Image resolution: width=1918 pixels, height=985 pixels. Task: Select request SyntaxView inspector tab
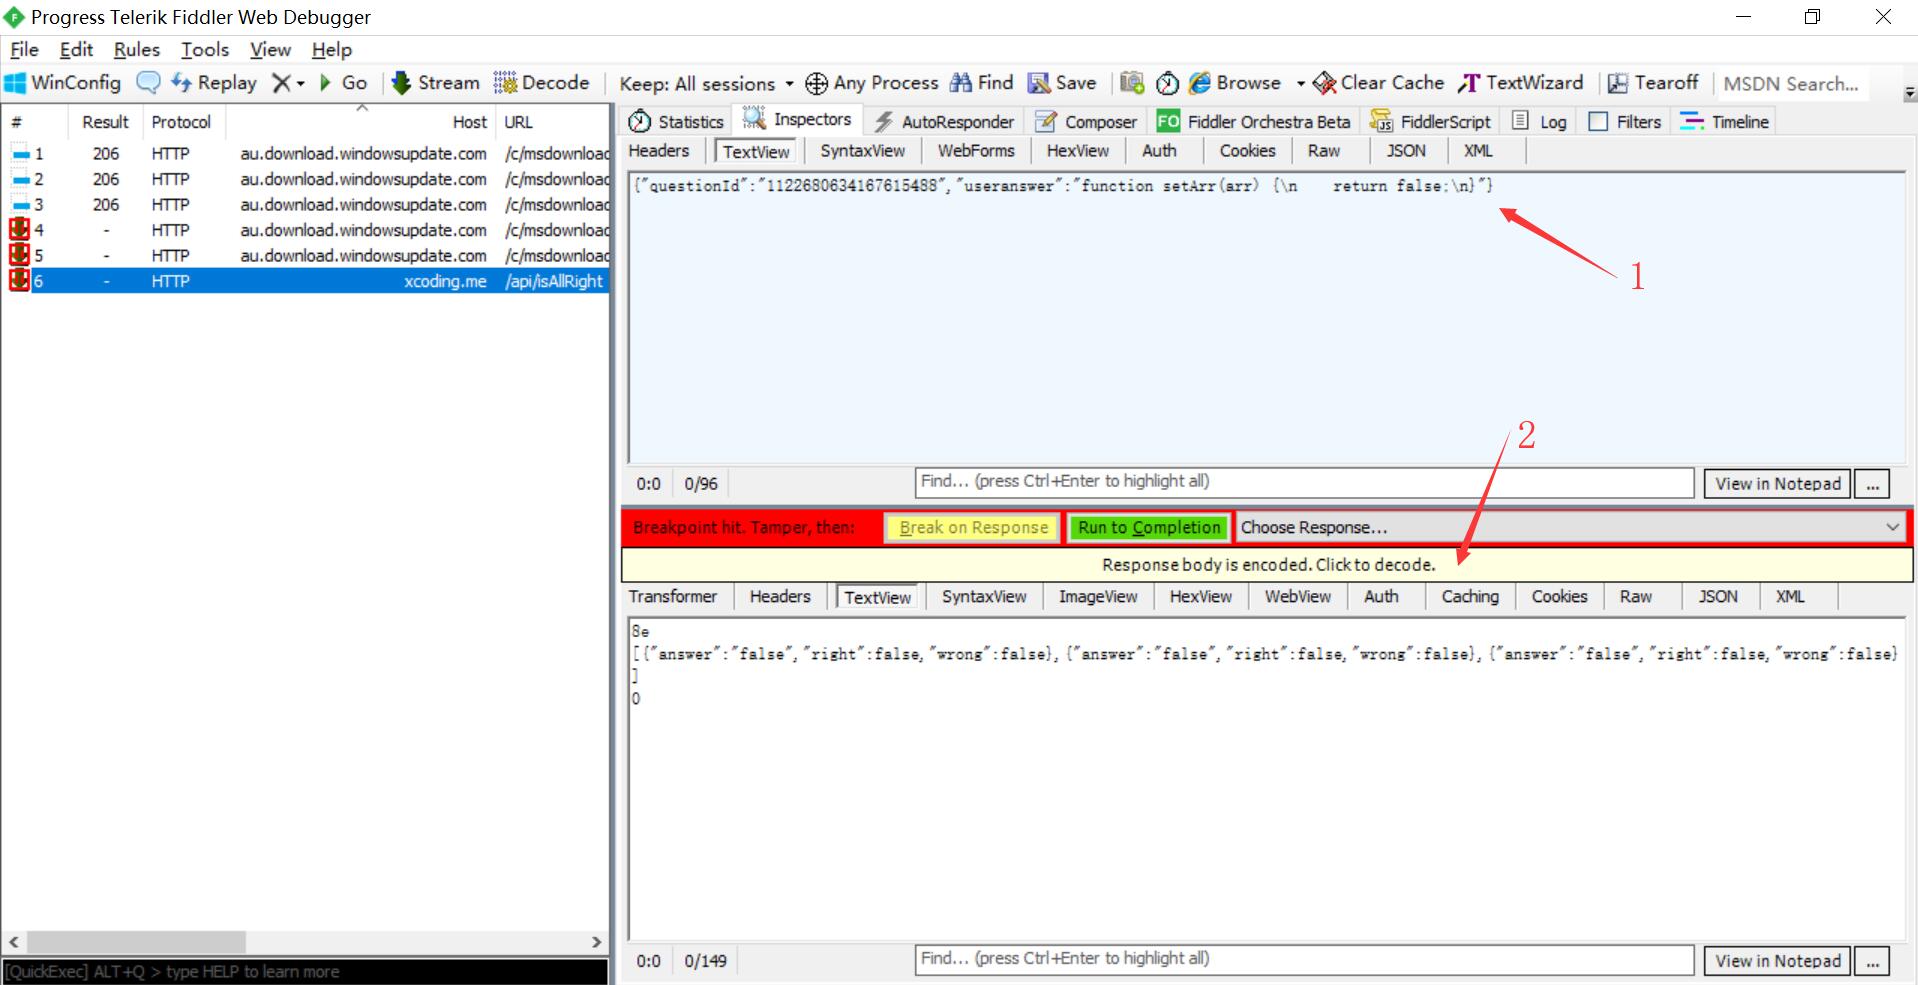[x=862, y=151]
